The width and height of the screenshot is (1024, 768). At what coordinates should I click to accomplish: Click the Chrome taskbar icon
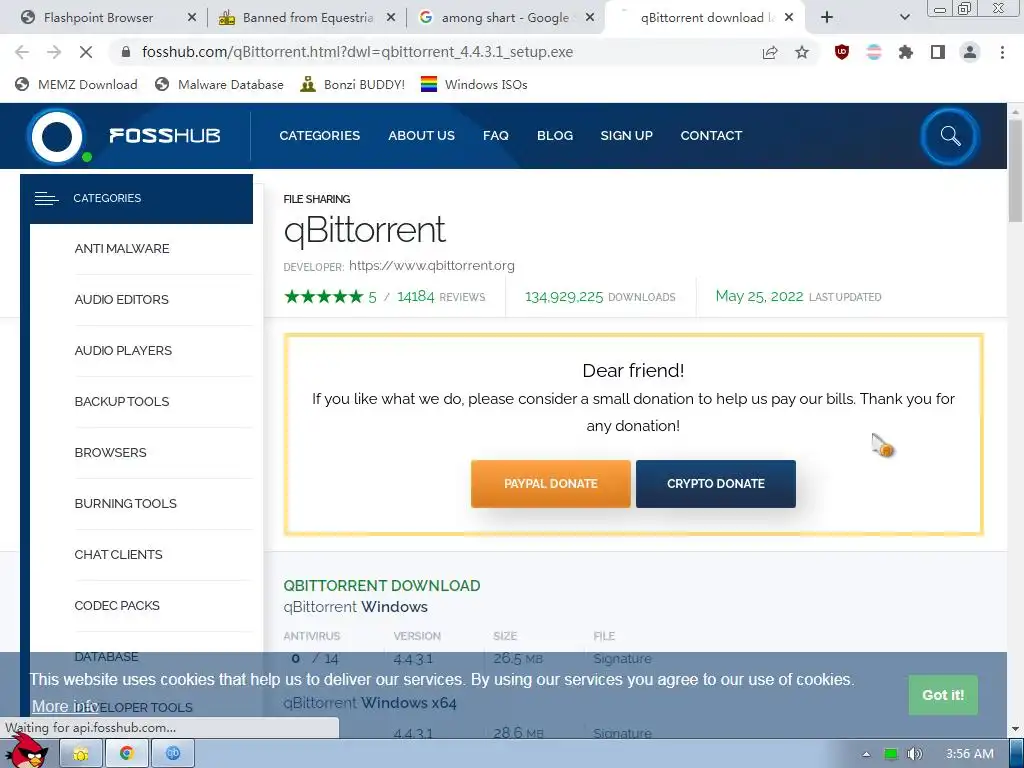(127, 754)
